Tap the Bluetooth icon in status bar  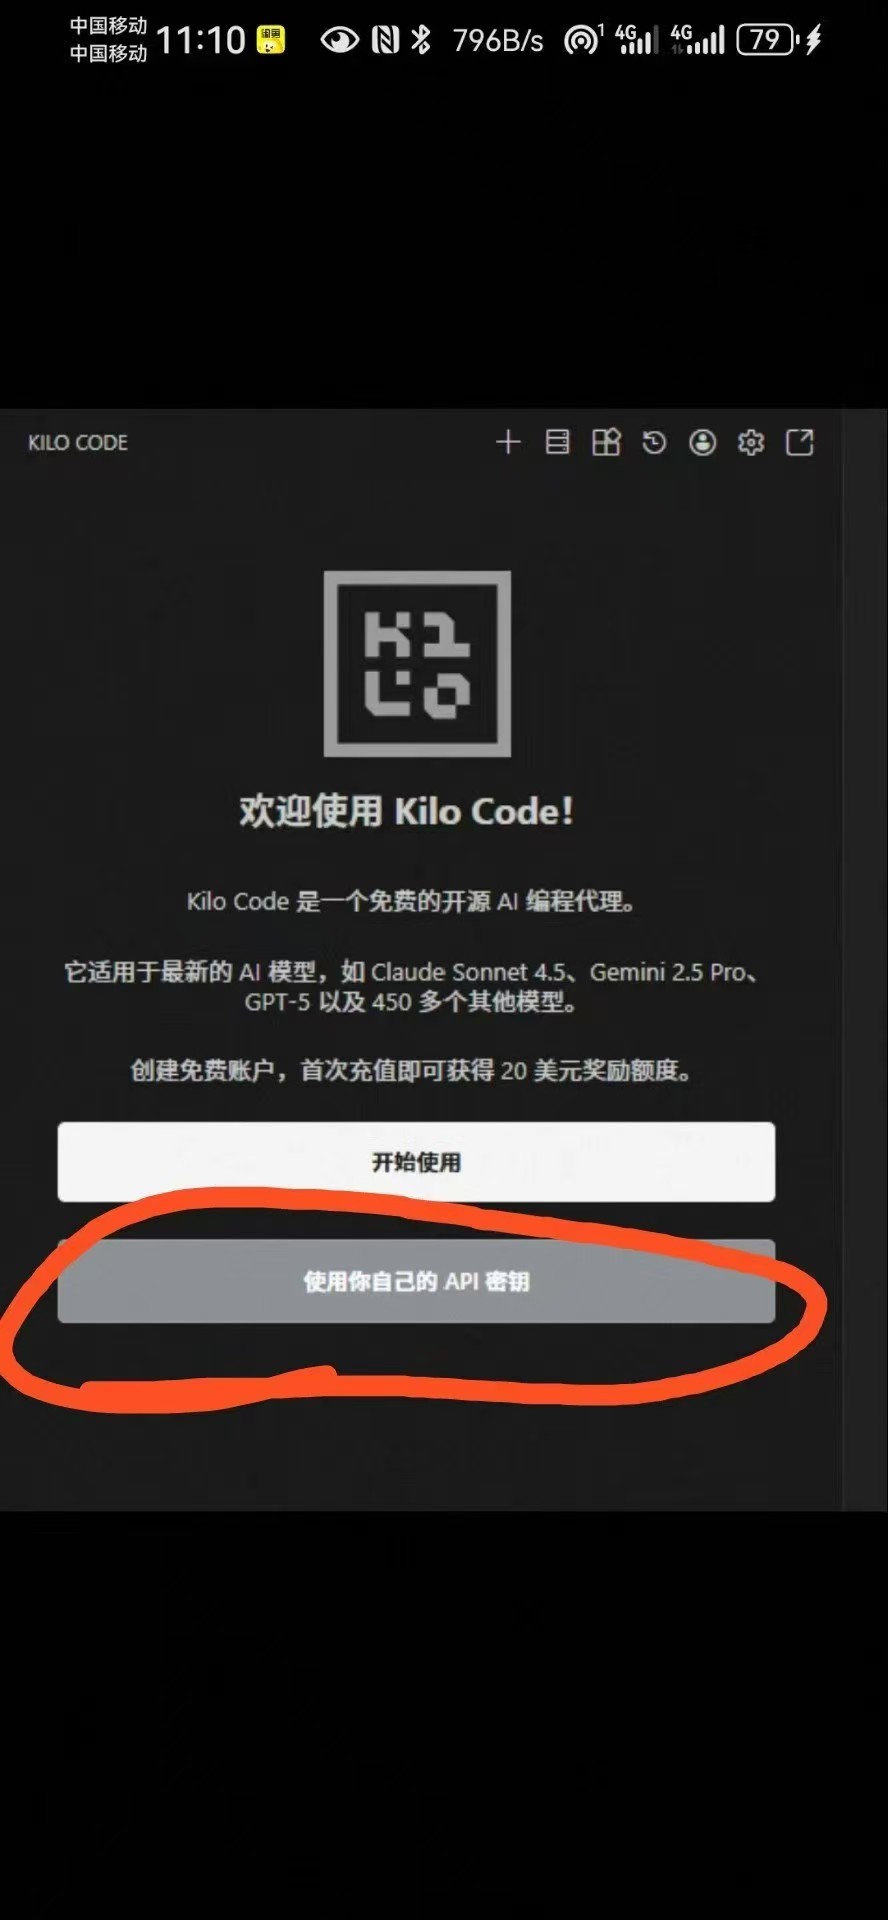(421, 40)
